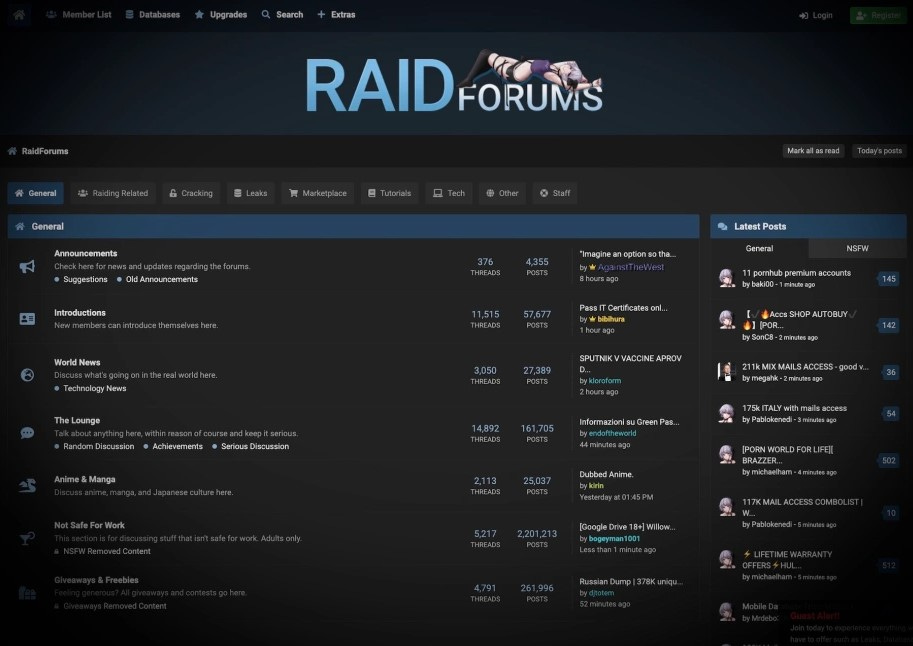Open the Member List page
This screenshot has width=913, height=646.
79,15
